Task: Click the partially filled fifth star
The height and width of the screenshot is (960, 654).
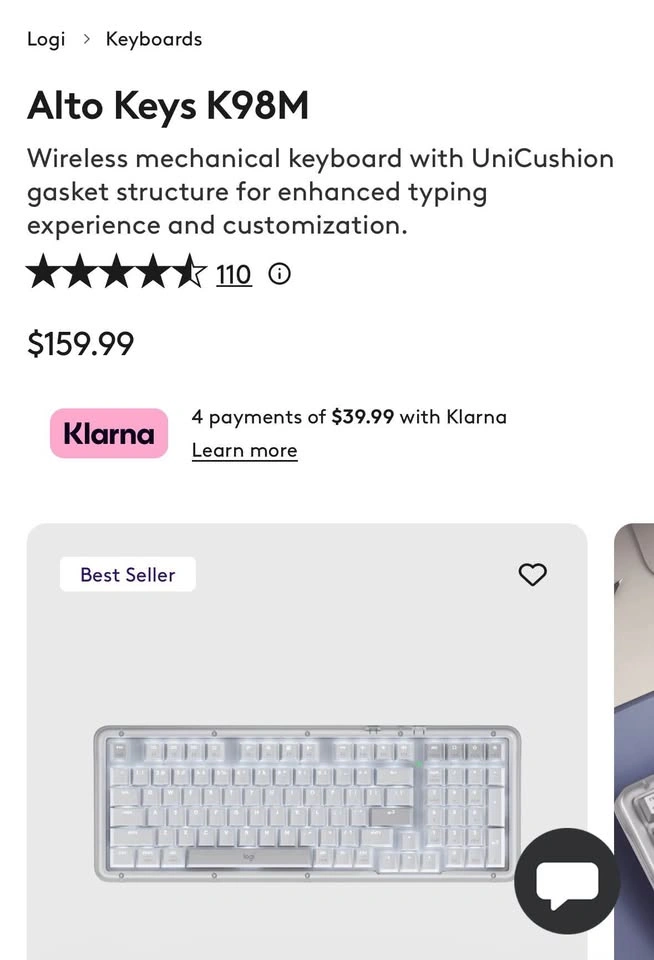Action: tap(190, 272)
